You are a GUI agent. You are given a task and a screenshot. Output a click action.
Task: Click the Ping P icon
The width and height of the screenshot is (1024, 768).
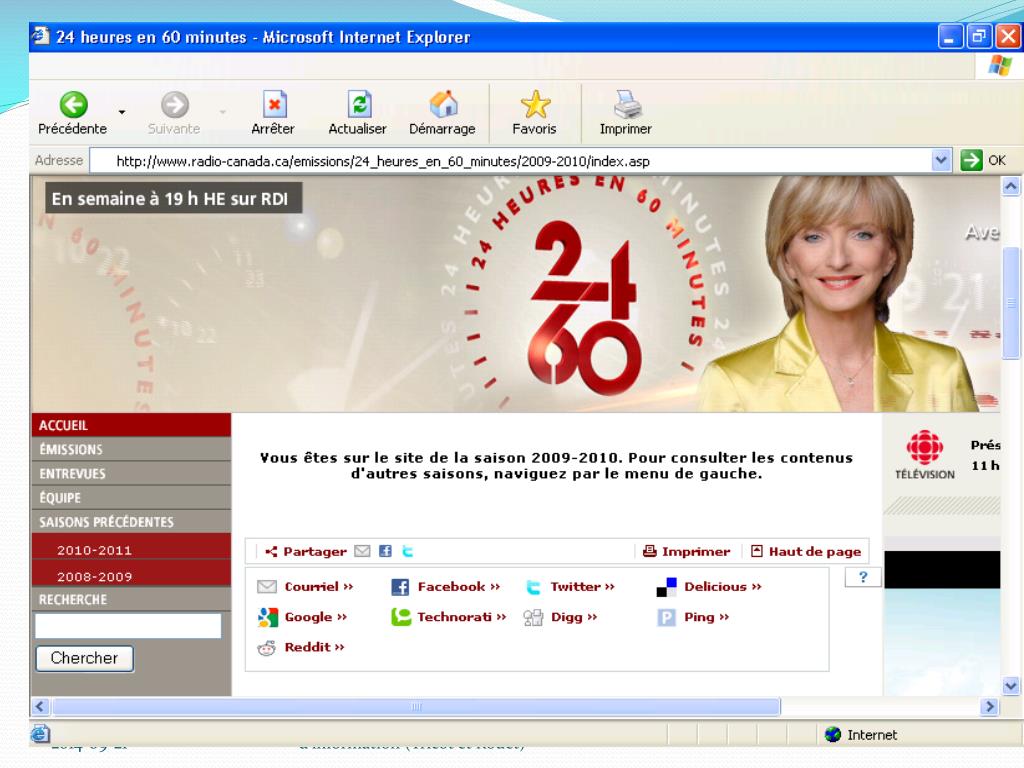point(666,617)
